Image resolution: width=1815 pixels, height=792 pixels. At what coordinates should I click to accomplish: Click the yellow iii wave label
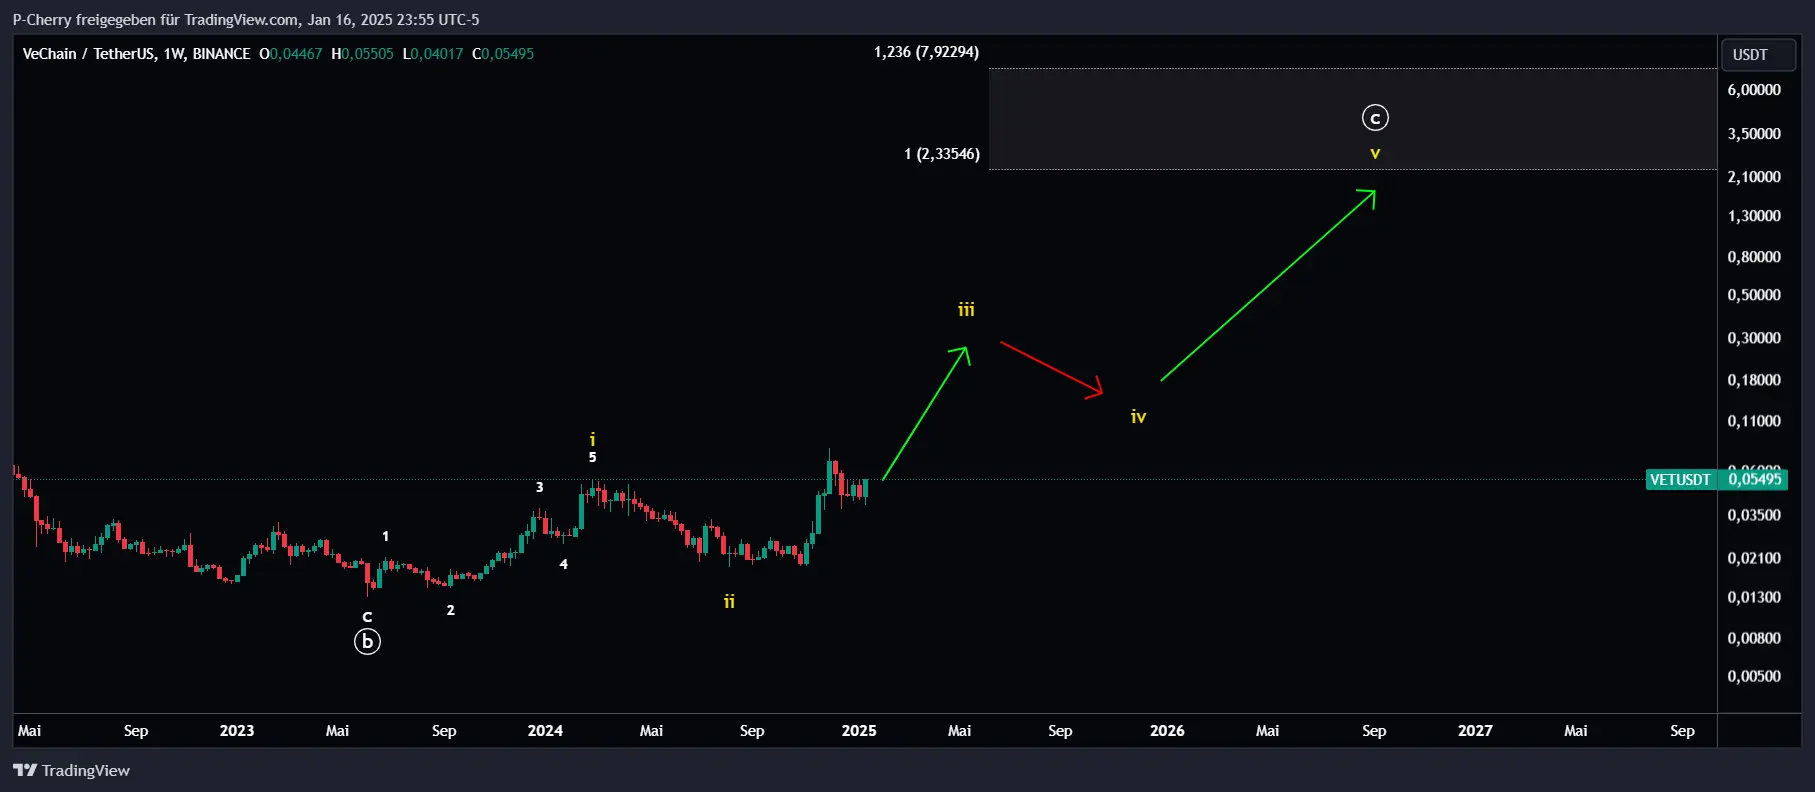(x=966, y=310)
